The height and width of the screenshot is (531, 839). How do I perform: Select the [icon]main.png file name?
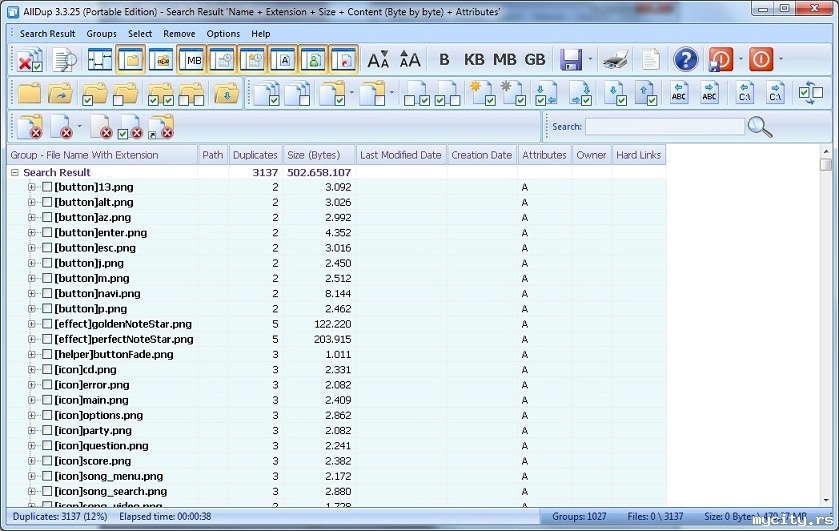coord(91,400)
